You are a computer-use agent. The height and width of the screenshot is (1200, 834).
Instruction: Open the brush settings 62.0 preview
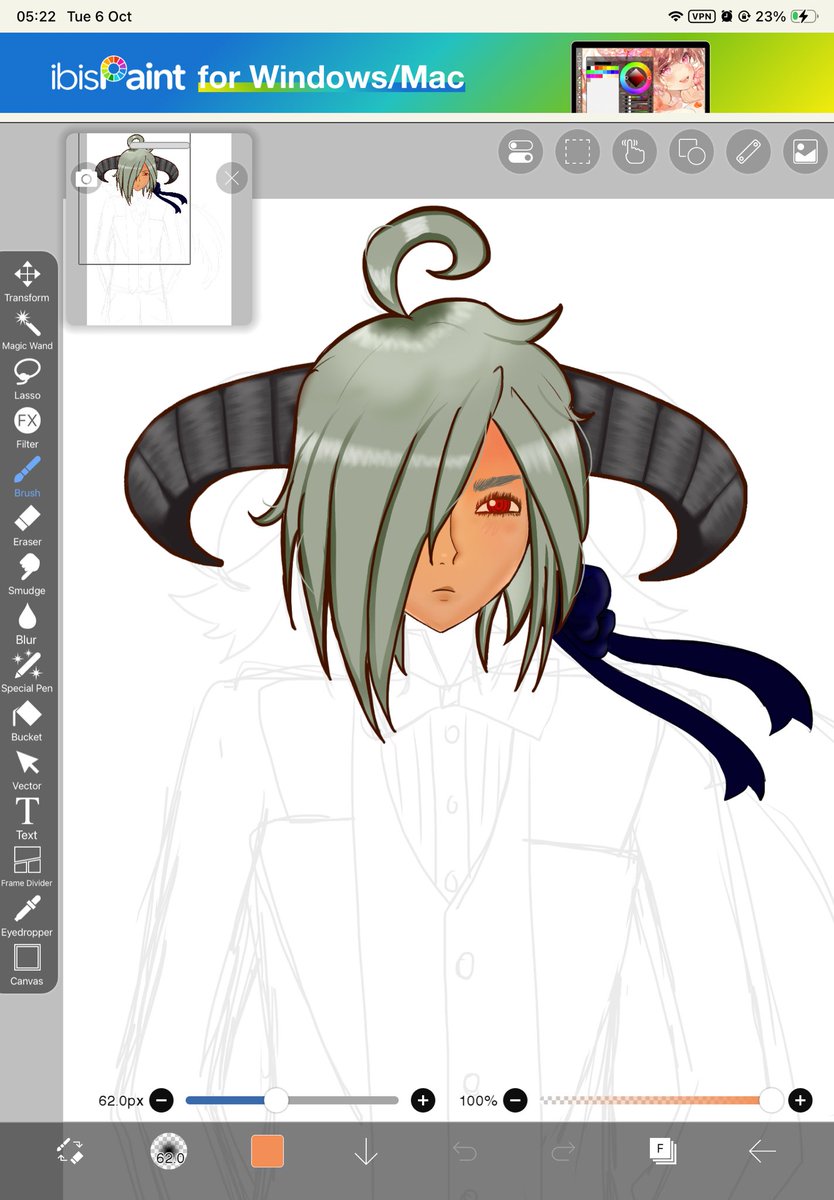(x=169, y=1152)
